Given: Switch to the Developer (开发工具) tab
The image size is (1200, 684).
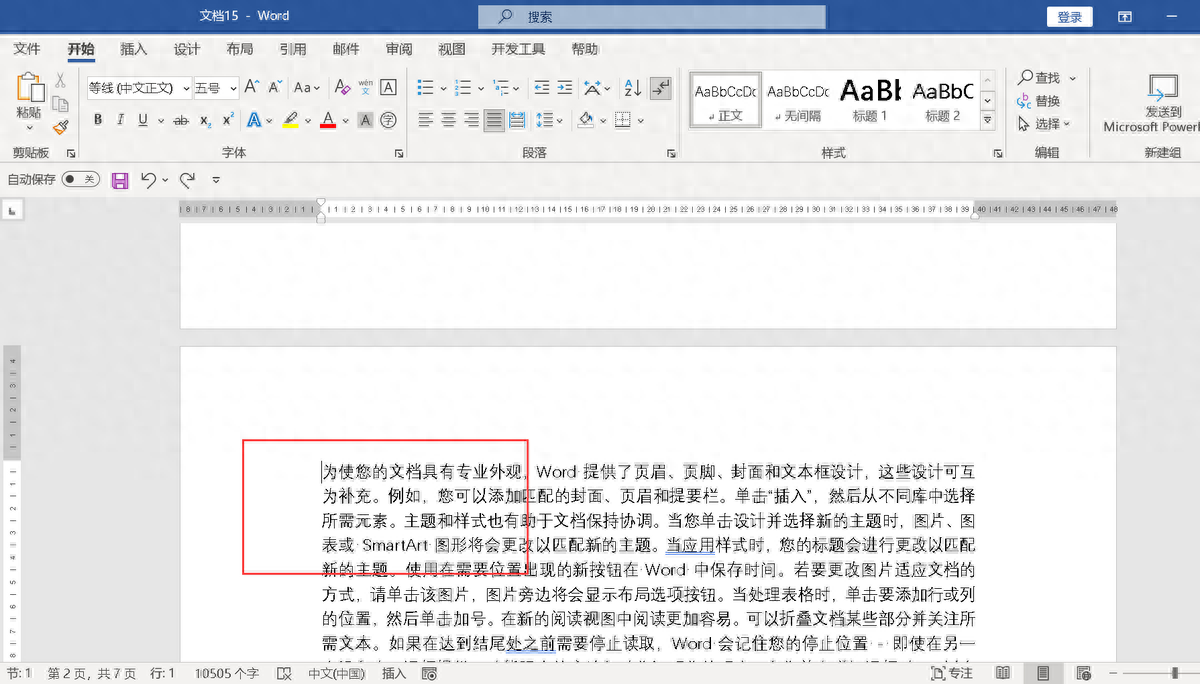Looking at the screenshot, I should (518, 48).
